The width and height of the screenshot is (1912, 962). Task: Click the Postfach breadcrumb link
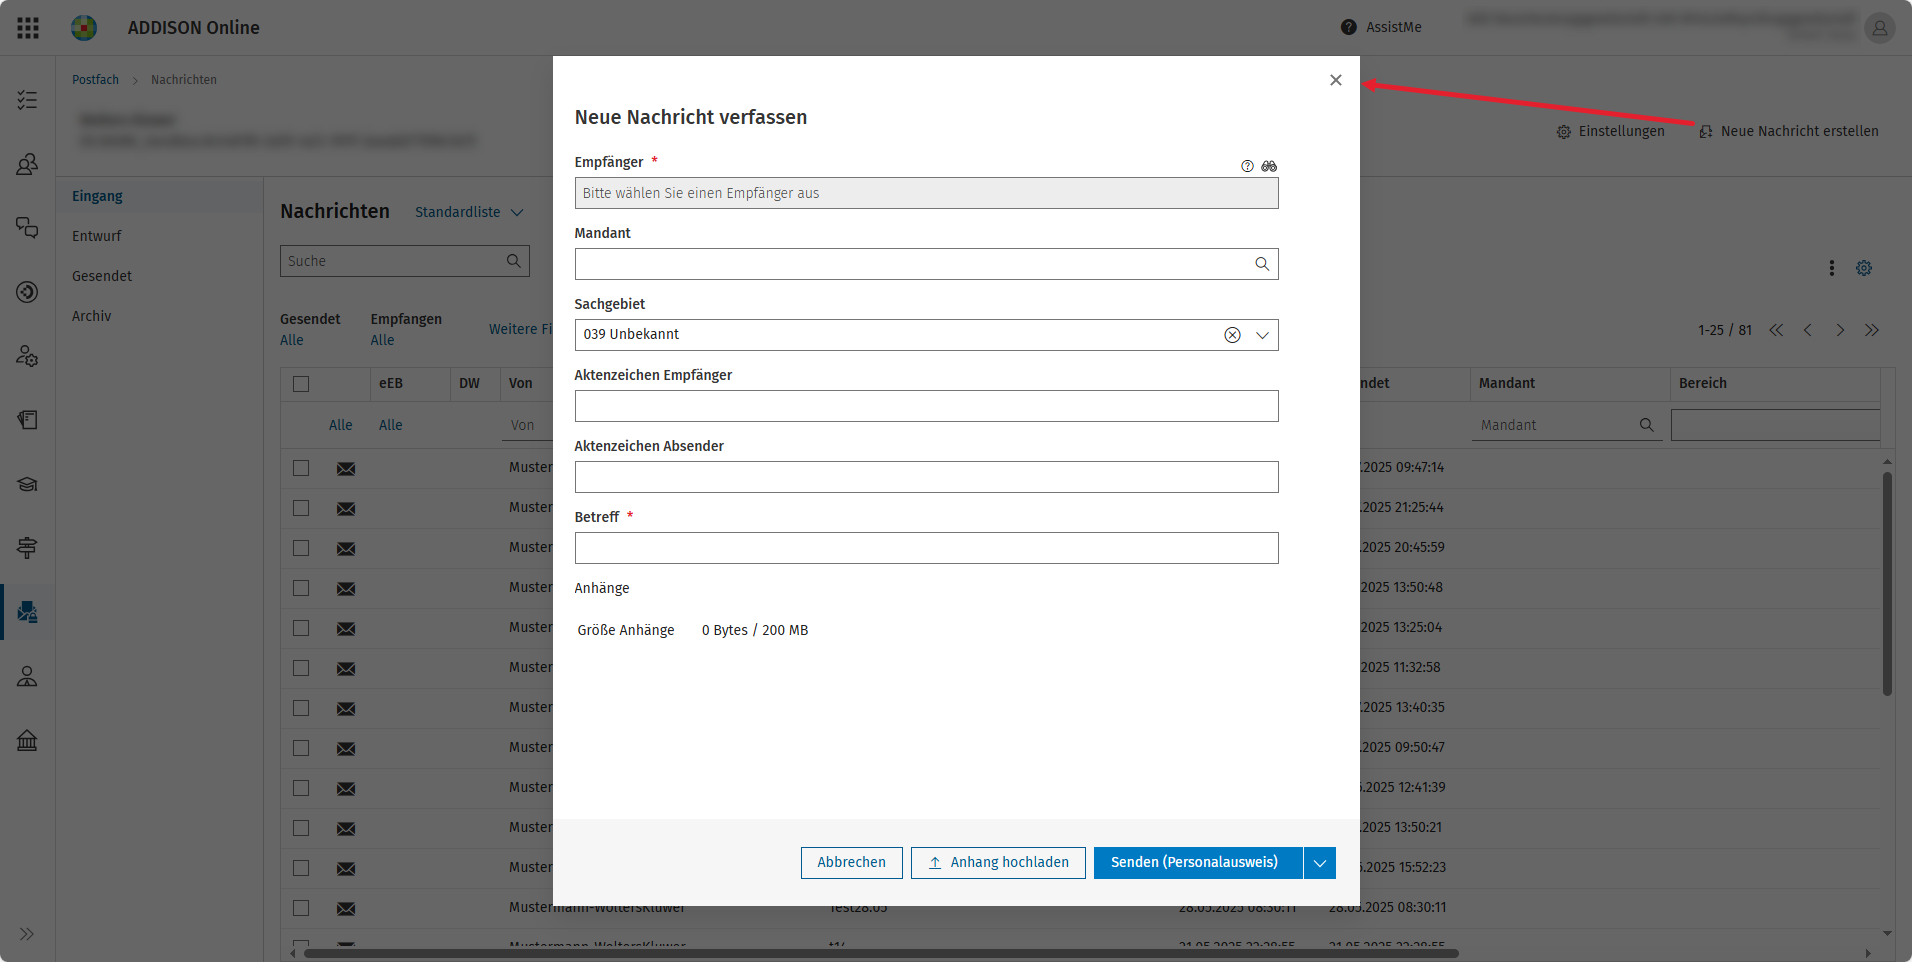click(95, 80)
